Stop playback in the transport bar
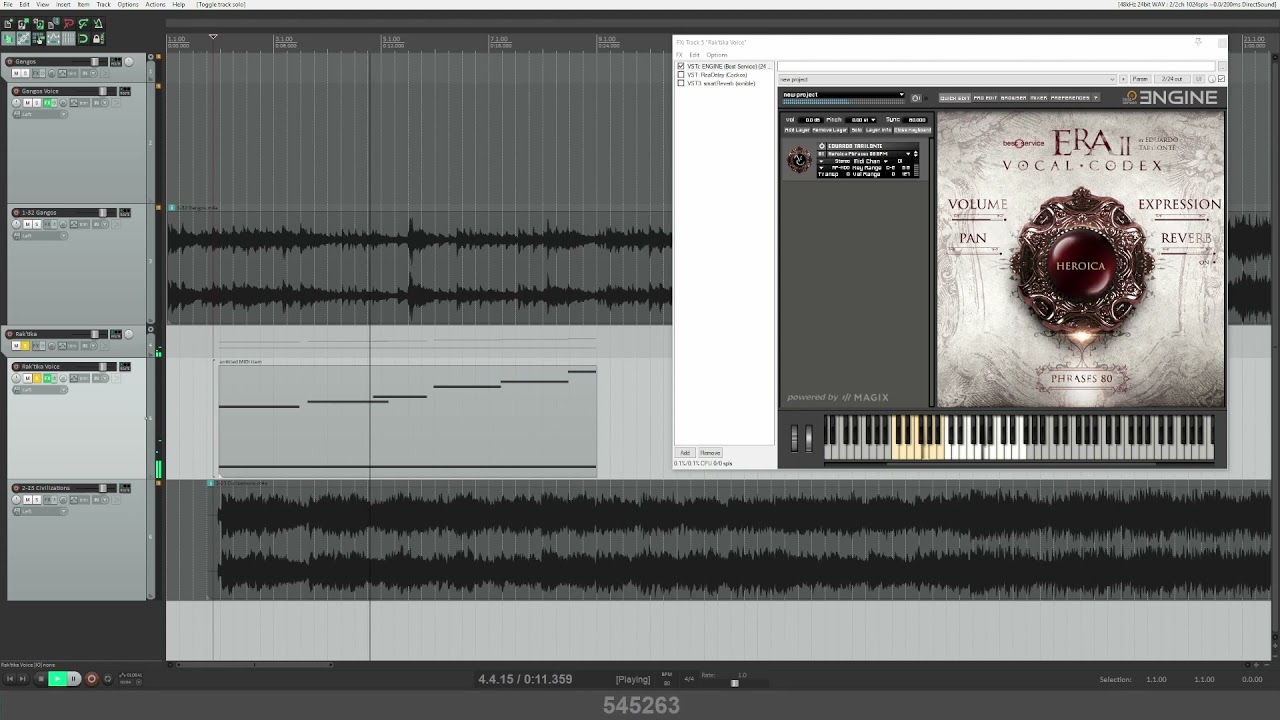The image size is (1280, 720). [x=40, y=679]
